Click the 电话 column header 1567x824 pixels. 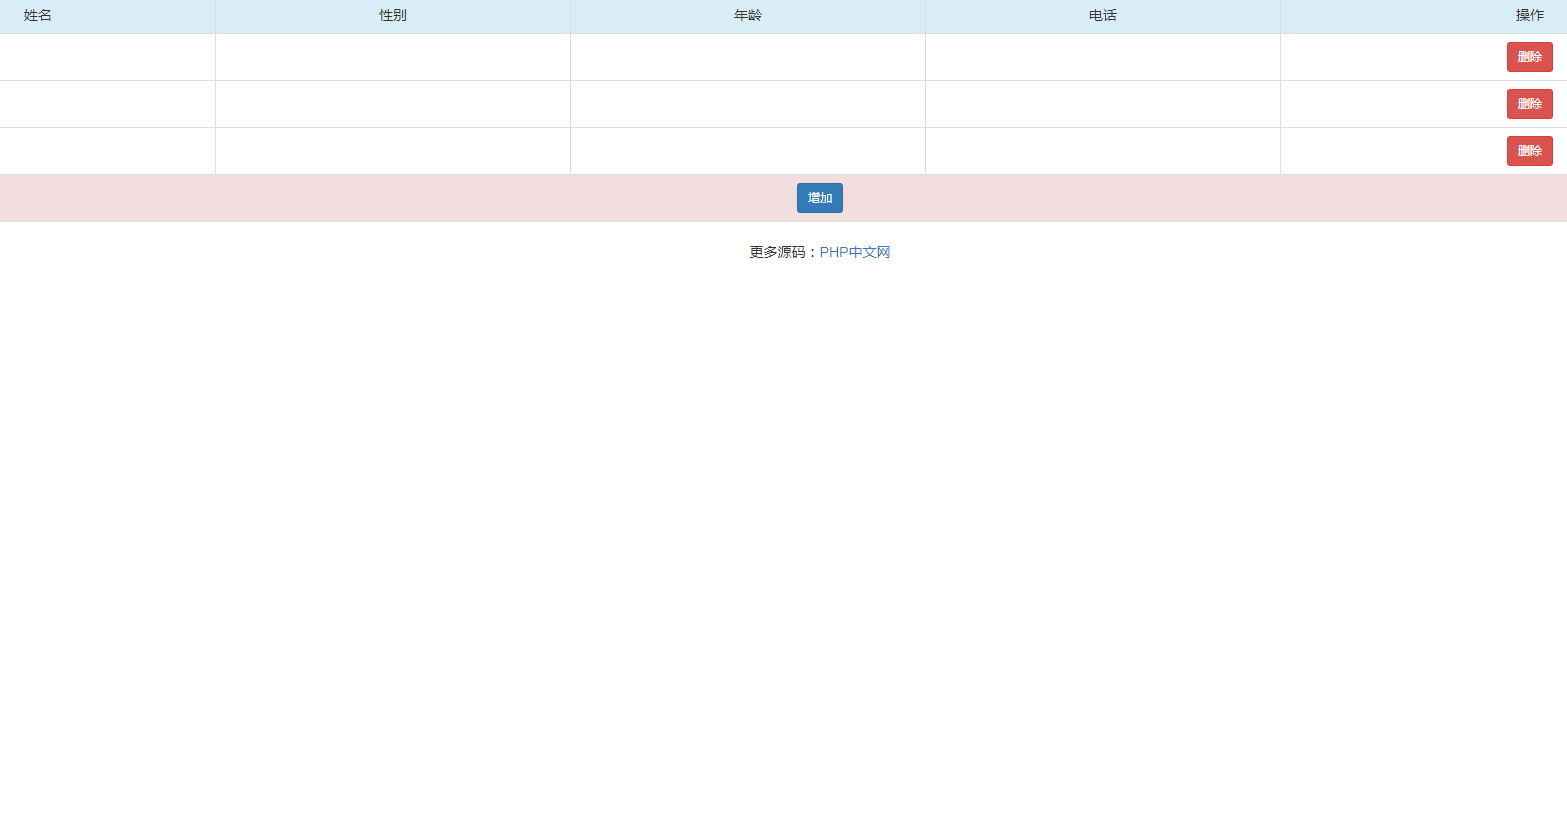(1103, 16)
